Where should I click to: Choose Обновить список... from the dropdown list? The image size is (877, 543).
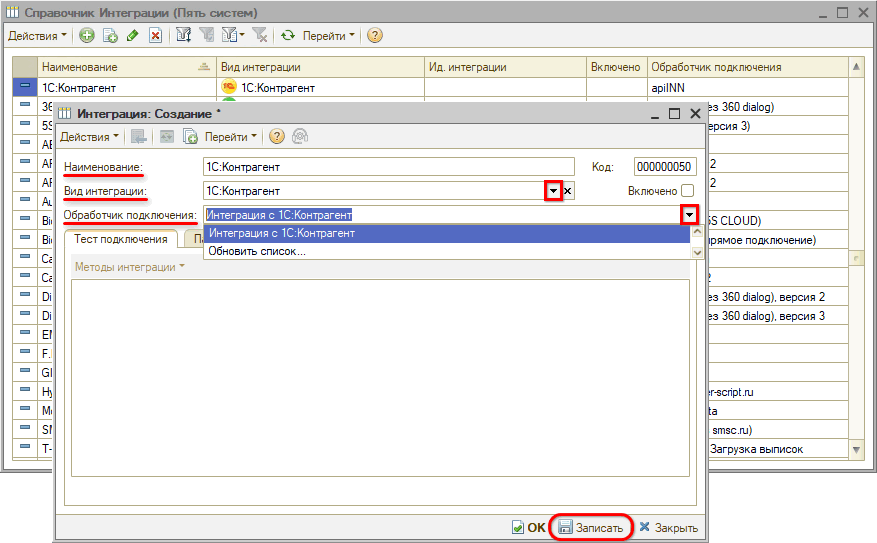[x=257, y=251]
